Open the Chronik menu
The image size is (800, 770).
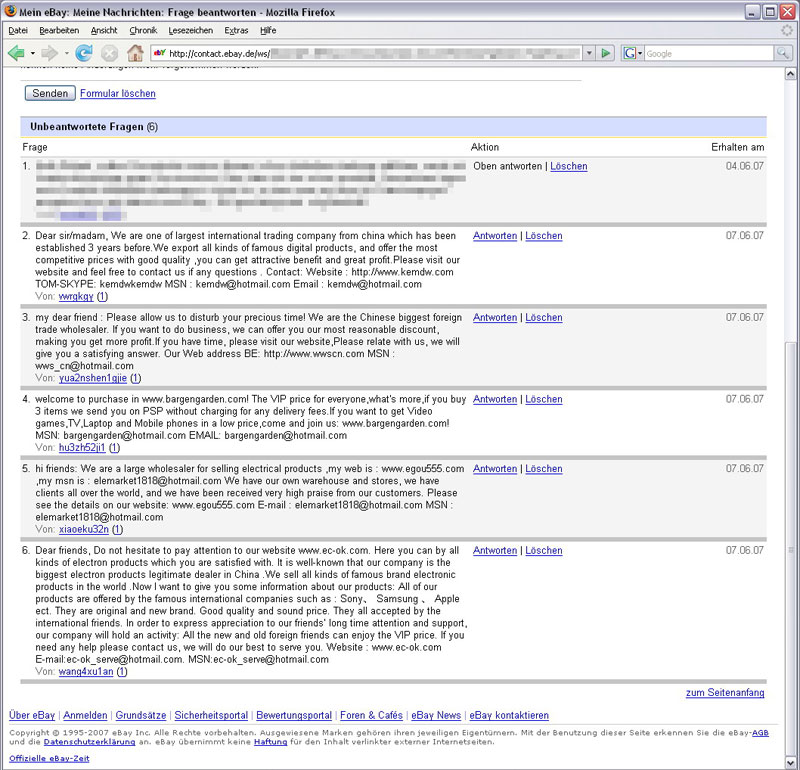pyautogui.click(x=143, y=31)
